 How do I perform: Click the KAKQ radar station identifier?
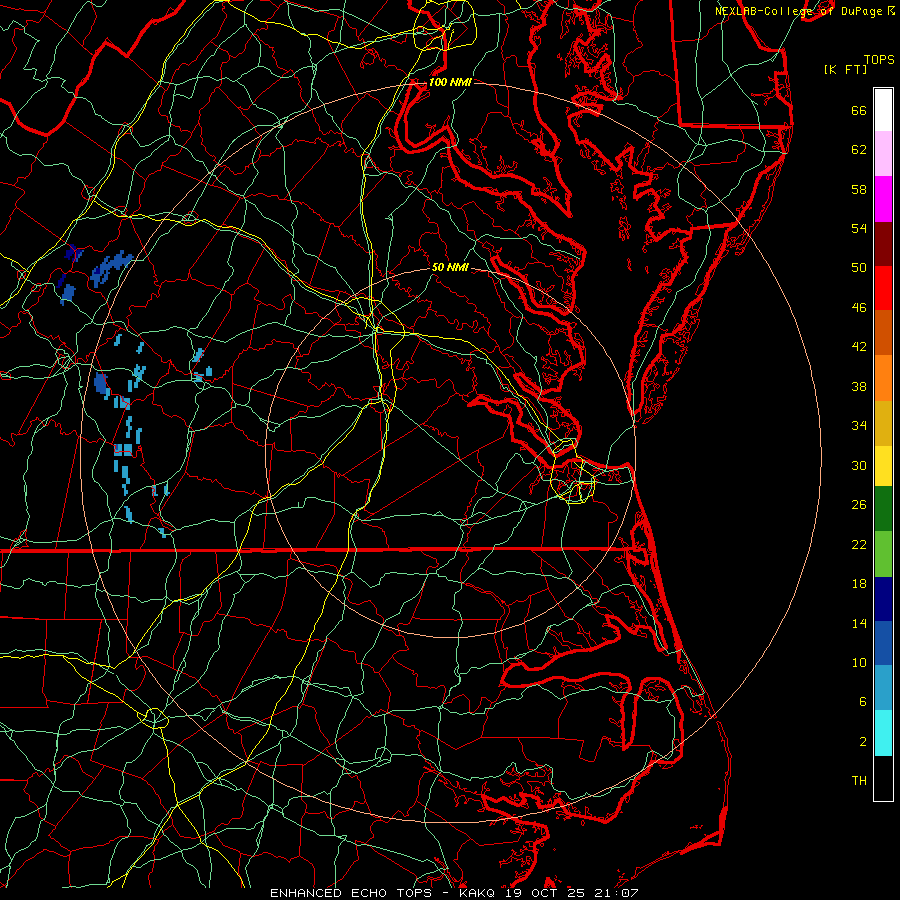(x=479, y=893)
